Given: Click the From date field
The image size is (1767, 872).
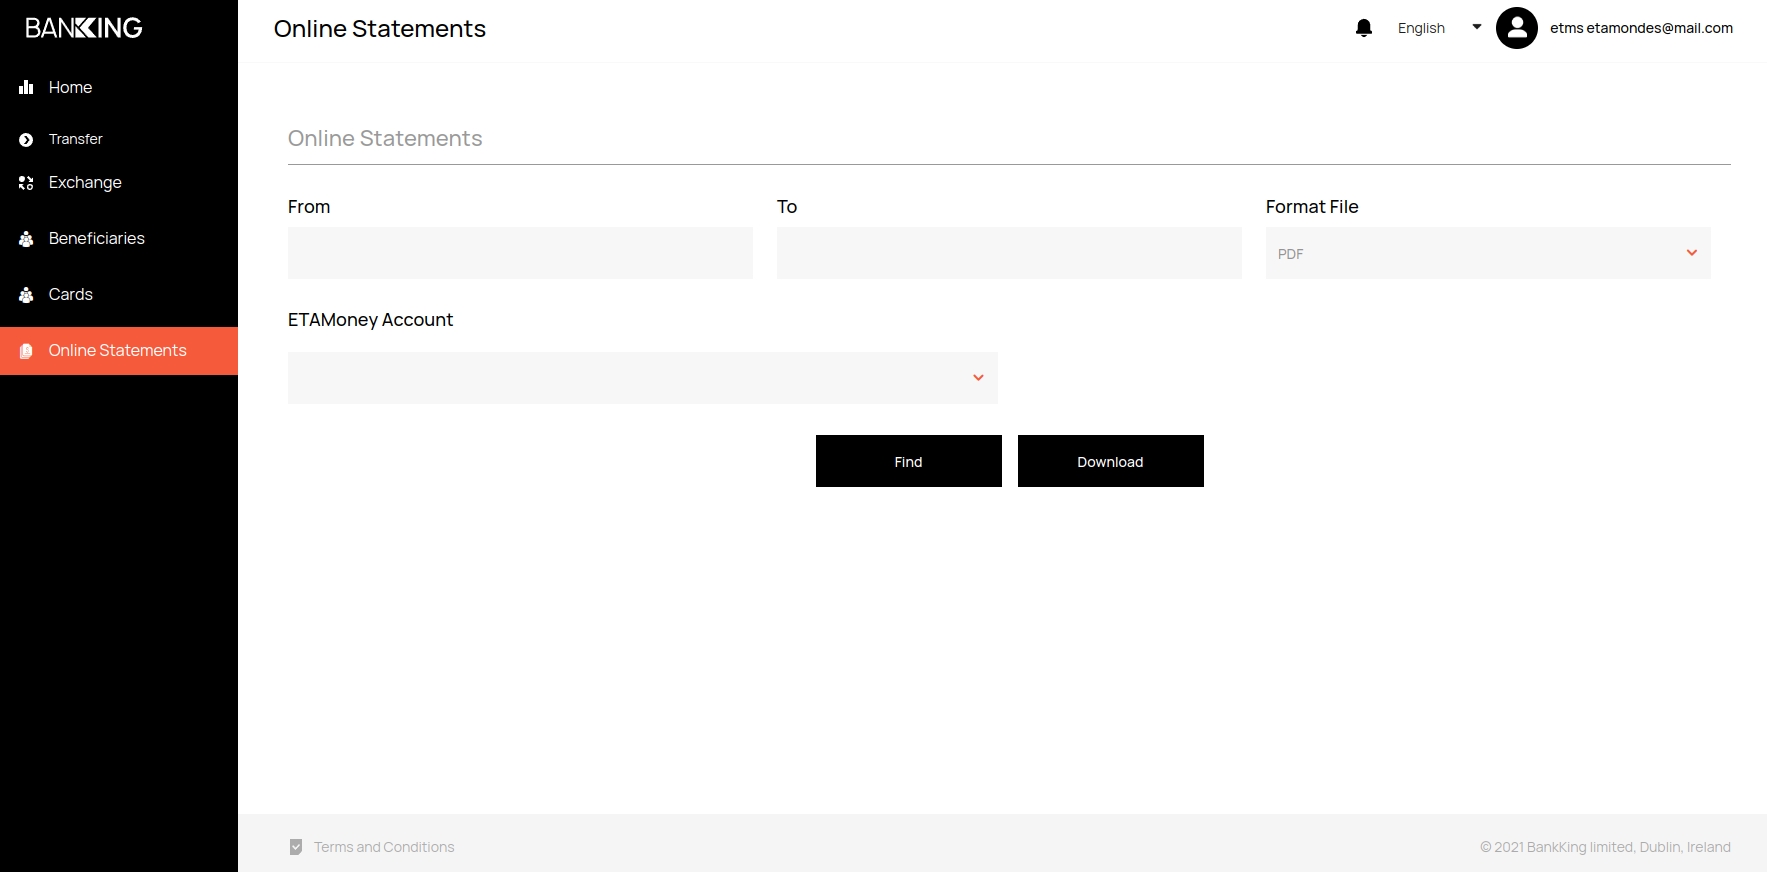Looking at the screenshot, I should pyautogui.click(x=520, y=253).
